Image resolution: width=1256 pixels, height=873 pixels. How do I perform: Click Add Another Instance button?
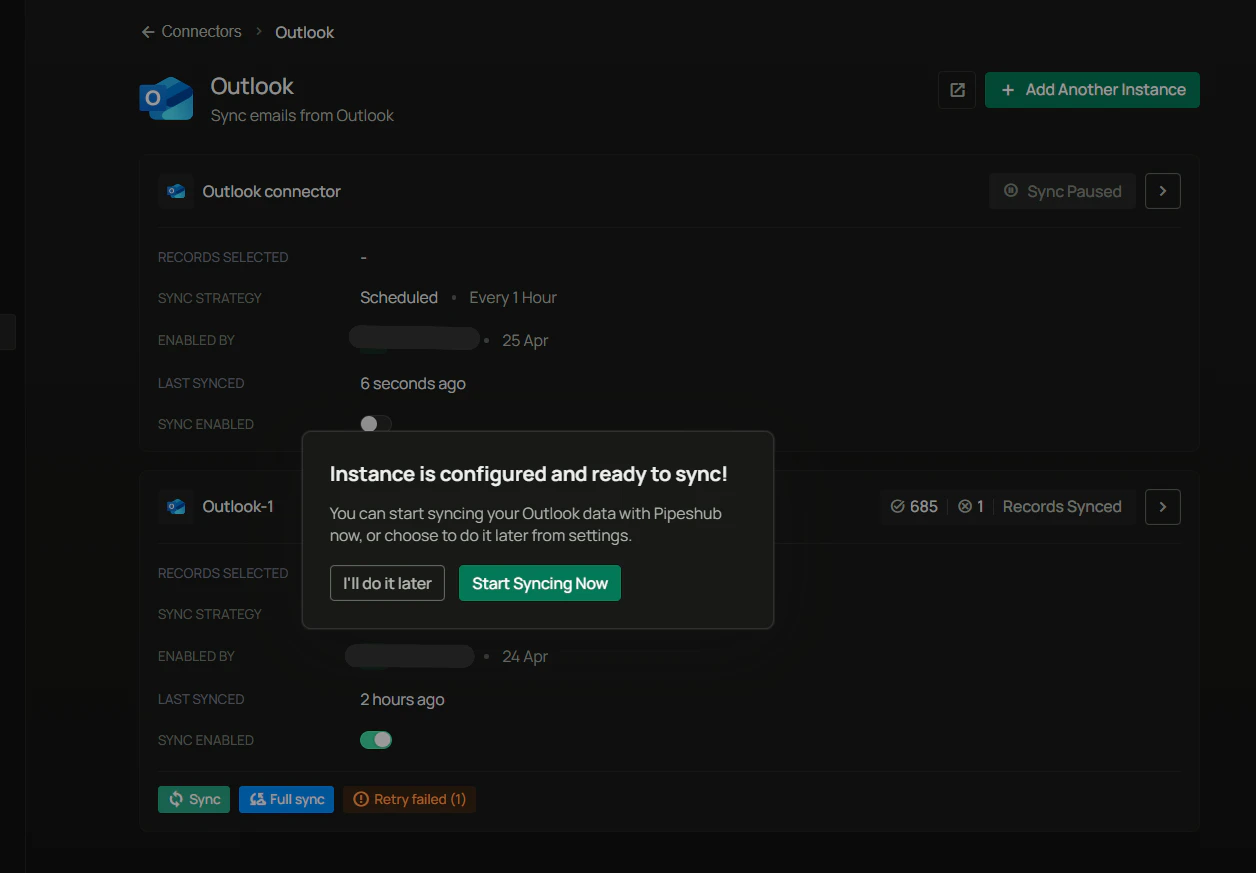coord(1092,90)
